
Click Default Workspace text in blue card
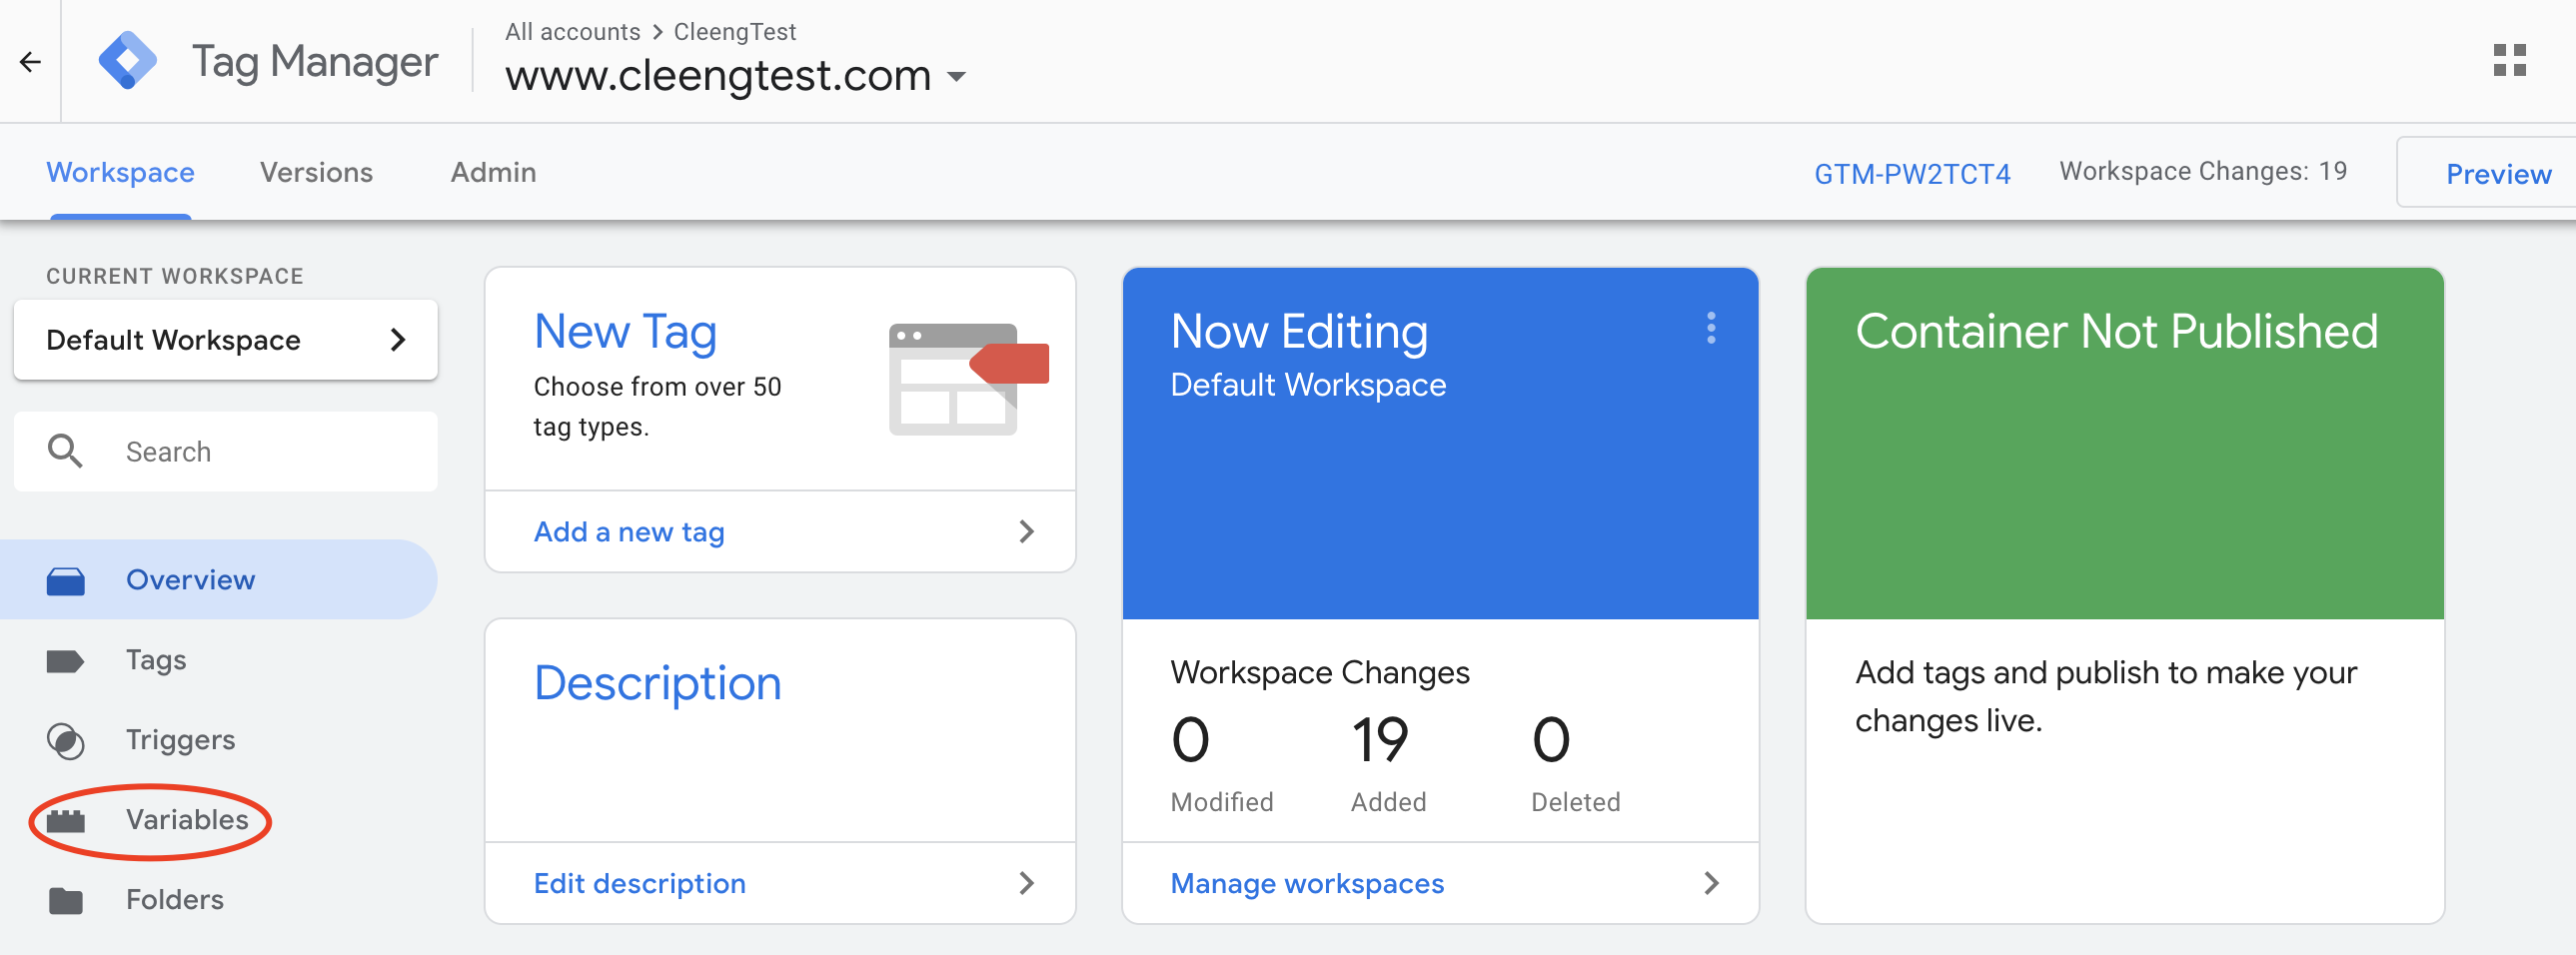pos(1308,385)
